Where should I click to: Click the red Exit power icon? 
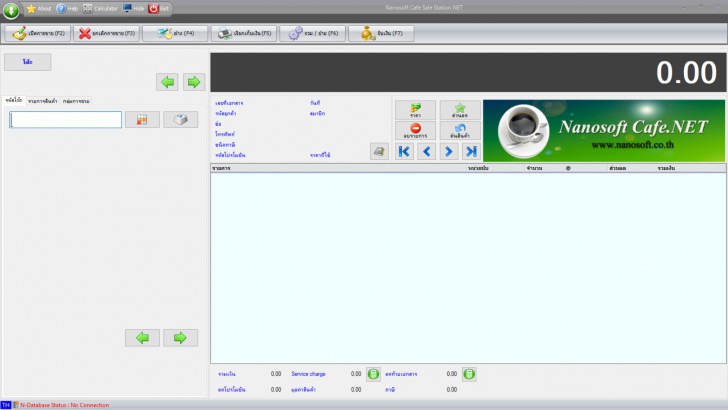[x=158, y=8]
